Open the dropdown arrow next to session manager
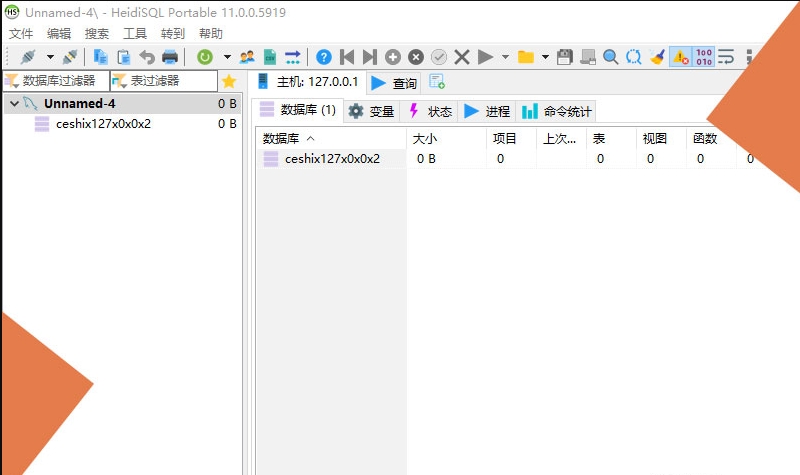 pos(50,57)
